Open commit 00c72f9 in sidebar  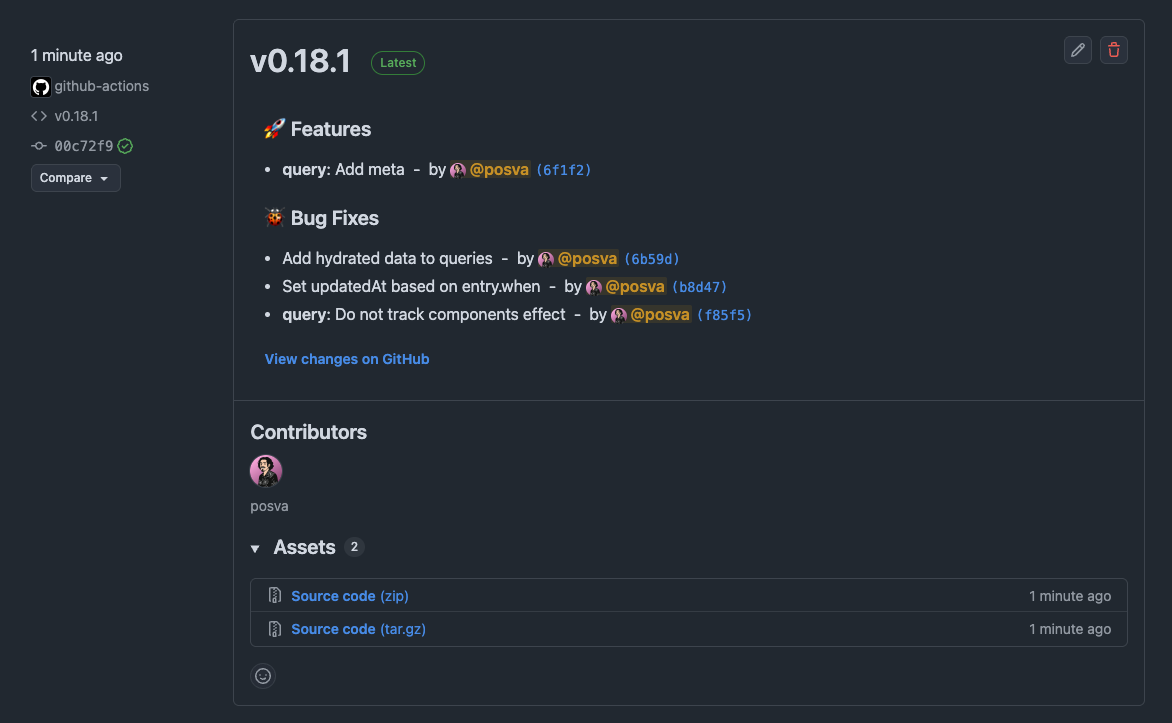pos(84,146)
